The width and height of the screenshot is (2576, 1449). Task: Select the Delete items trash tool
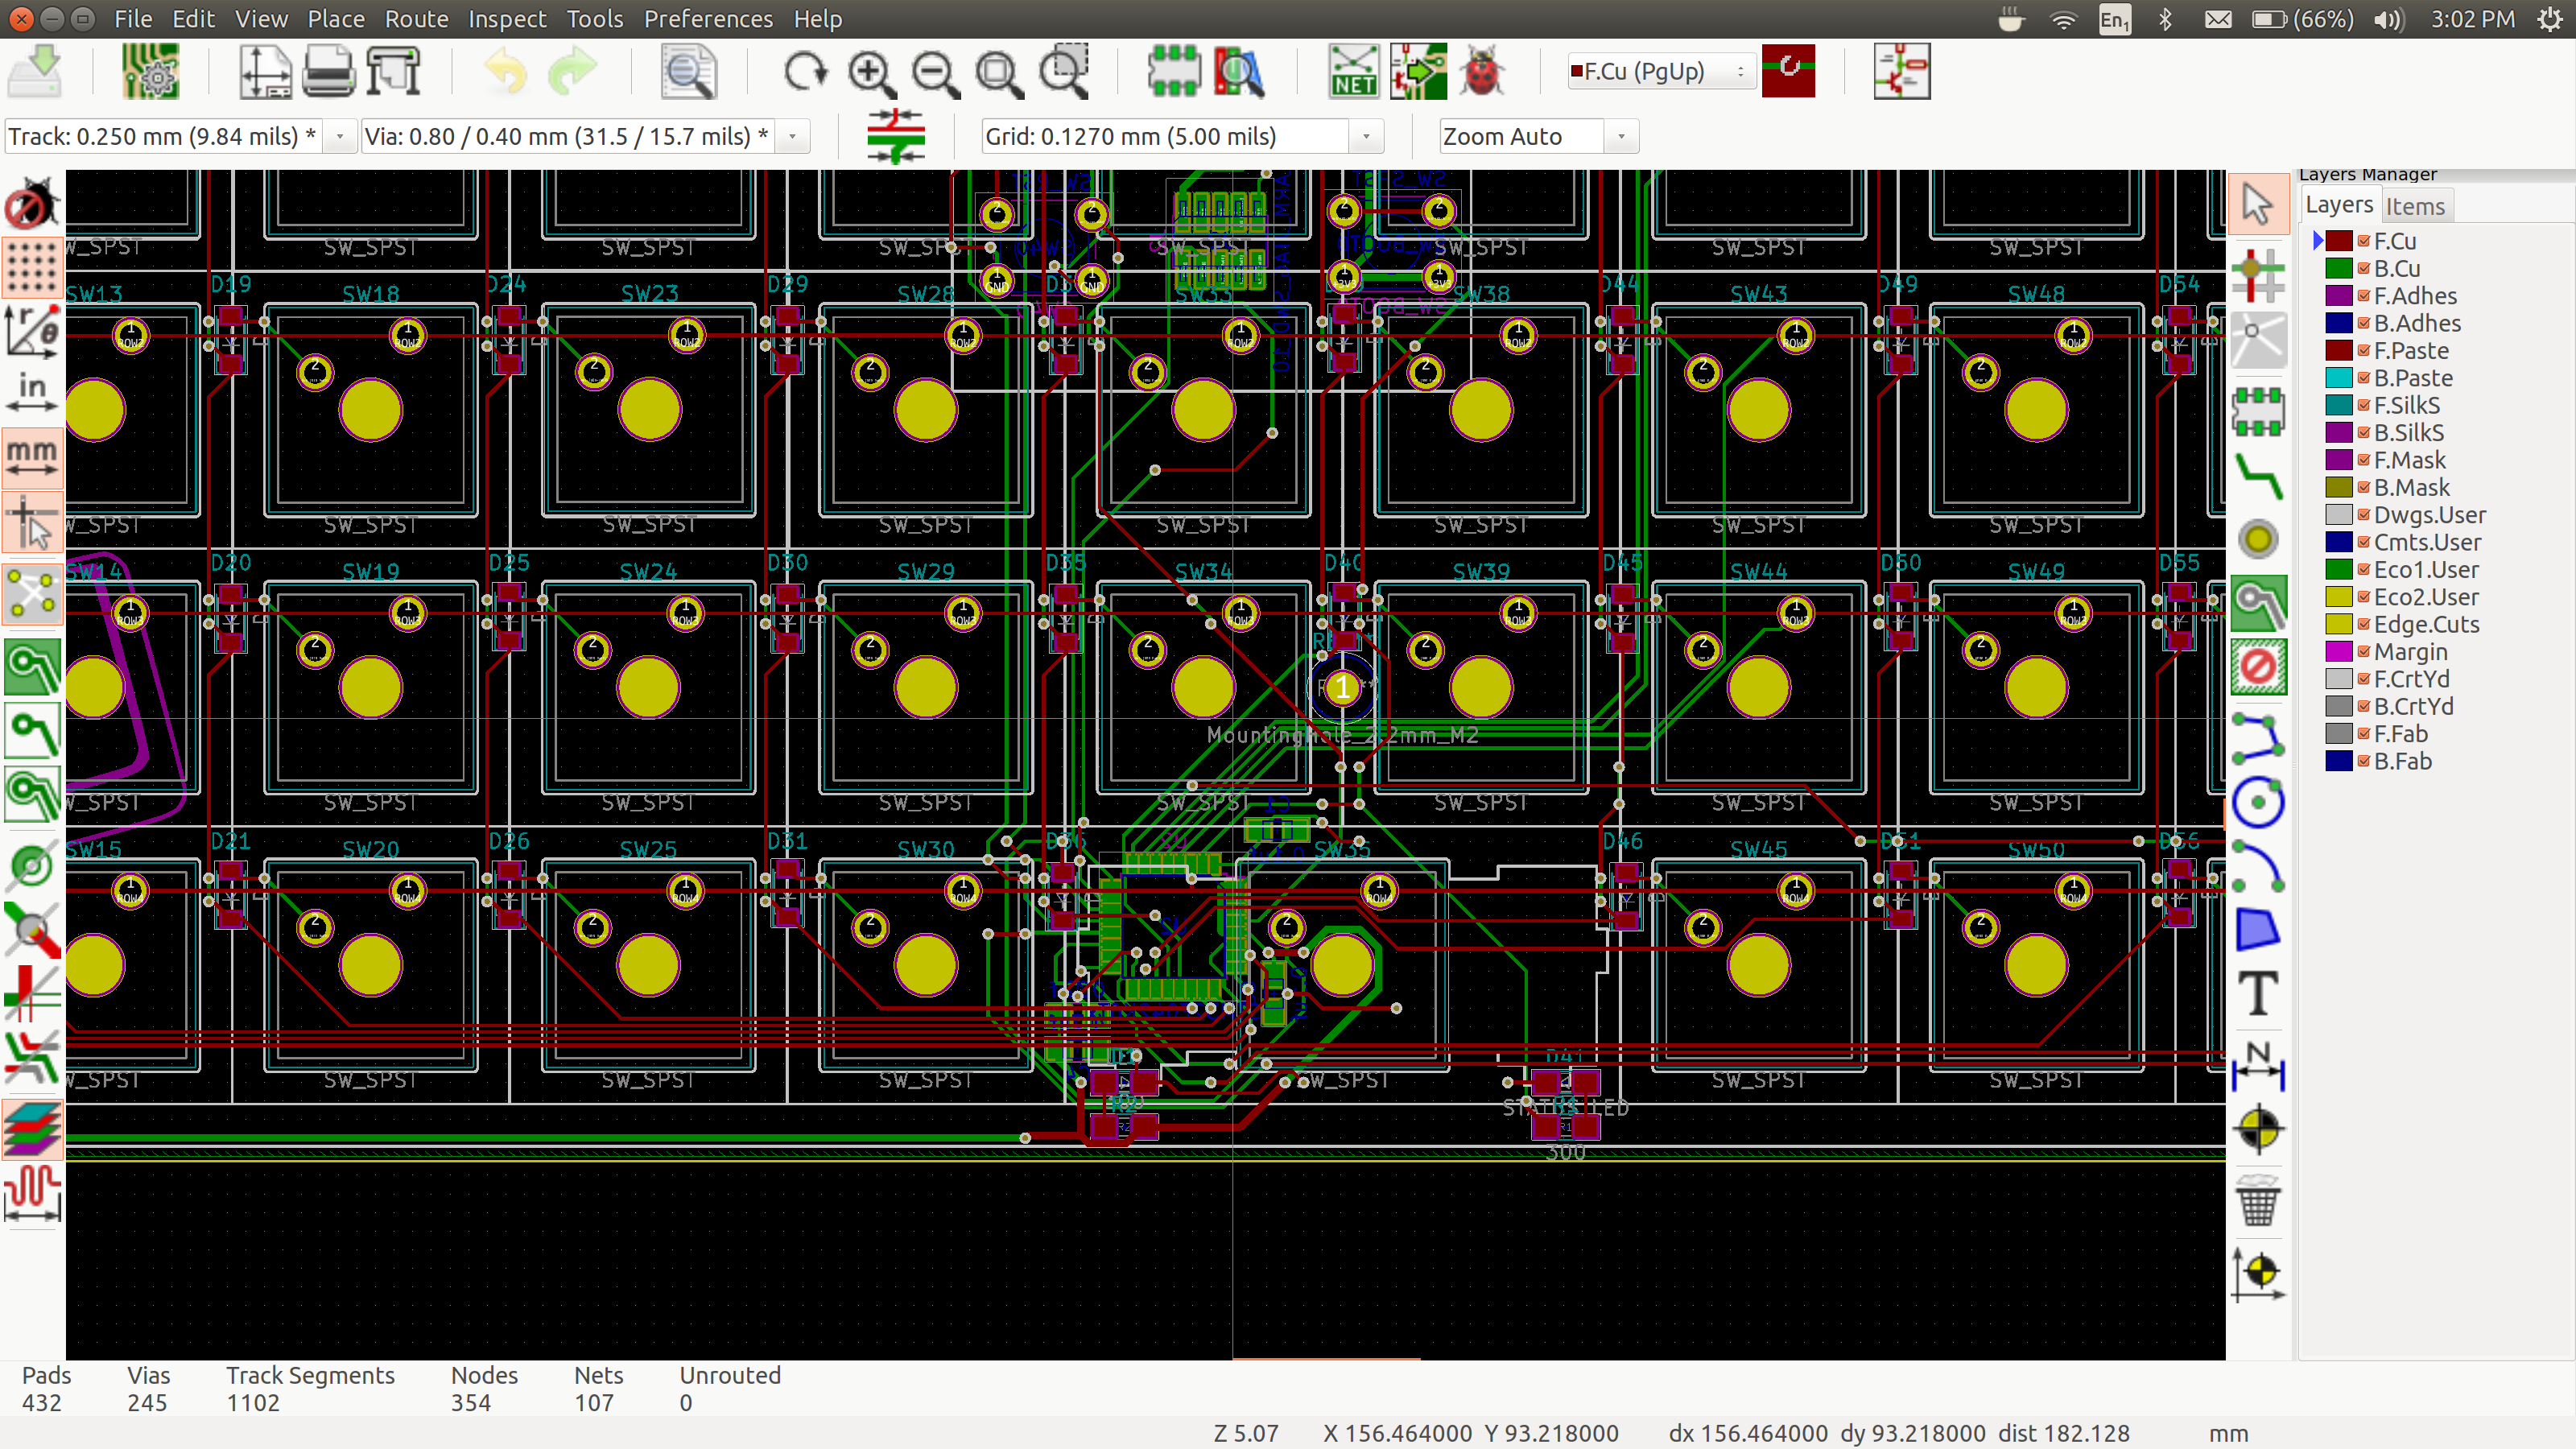[x=2258, y=1201]
